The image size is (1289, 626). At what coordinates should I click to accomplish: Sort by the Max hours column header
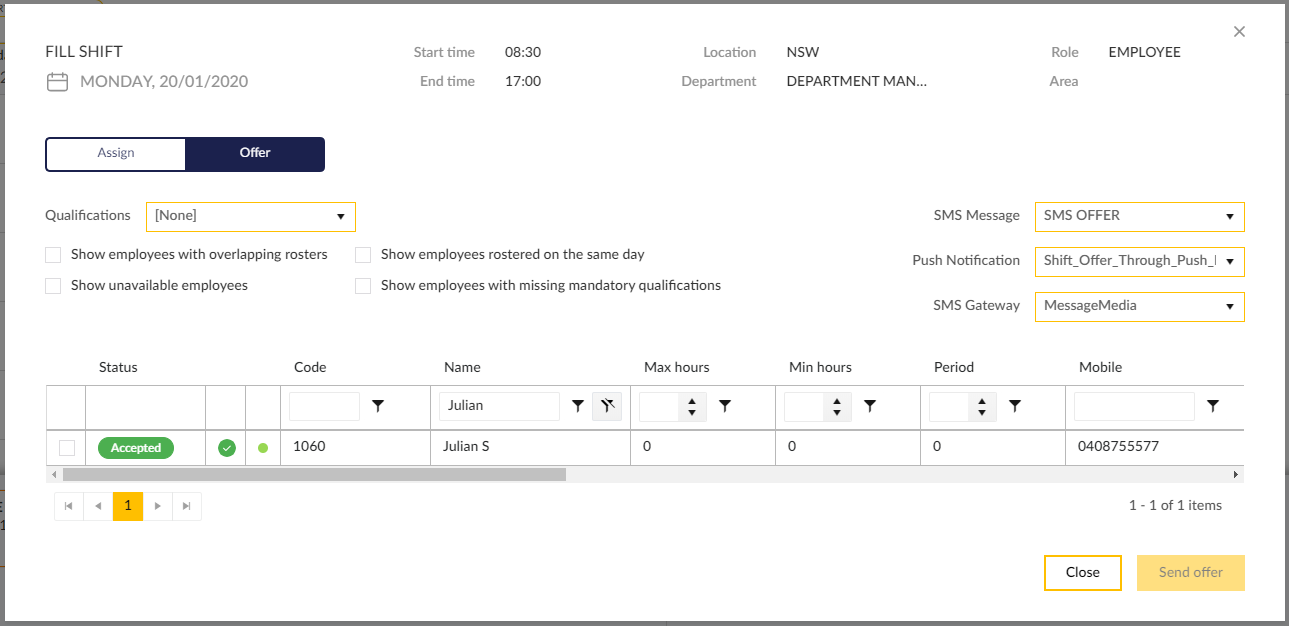point(677,367)
